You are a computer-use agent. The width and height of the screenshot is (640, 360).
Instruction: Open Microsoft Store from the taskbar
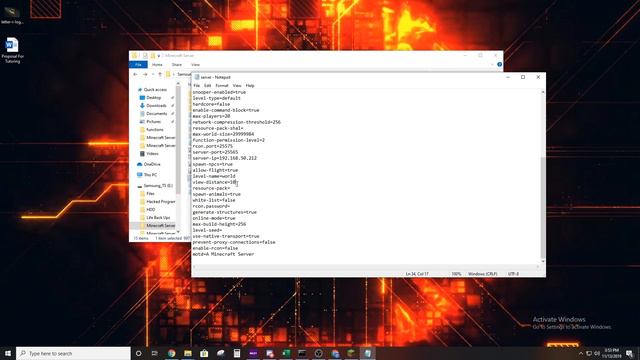204,353
